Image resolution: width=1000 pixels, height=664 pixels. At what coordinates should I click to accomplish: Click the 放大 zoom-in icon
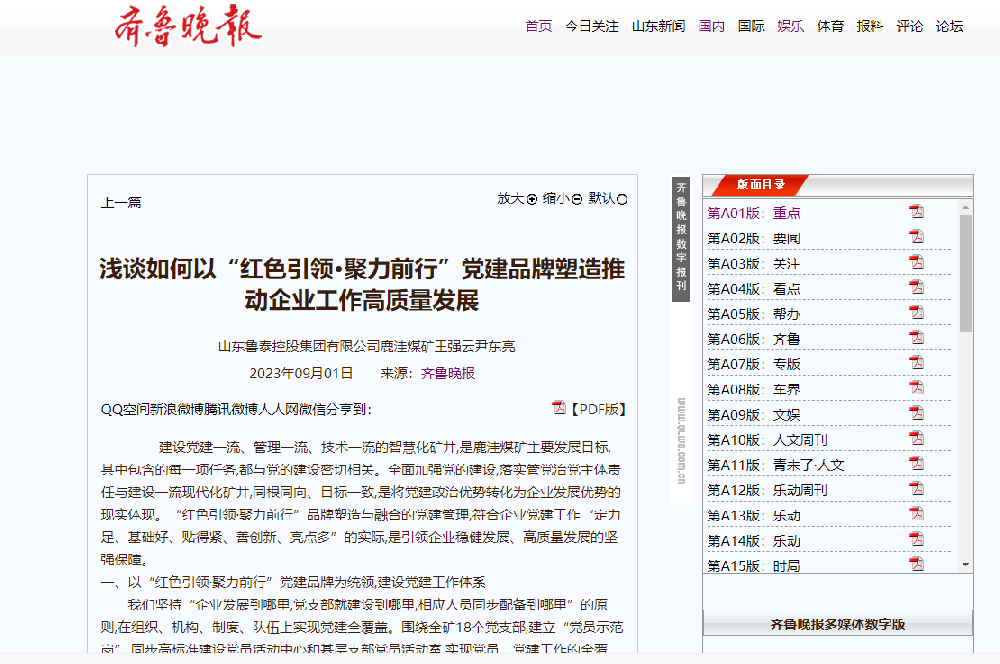tap(532, 200)
